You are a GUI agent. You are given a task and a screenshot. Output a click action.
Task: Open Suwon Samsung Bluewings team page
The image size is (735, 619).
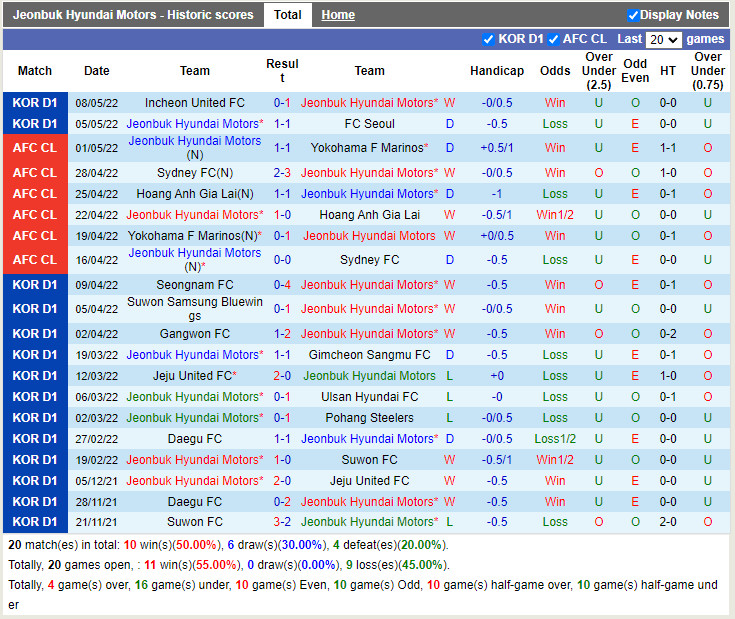pyautogui.click(x=195, y=309)
